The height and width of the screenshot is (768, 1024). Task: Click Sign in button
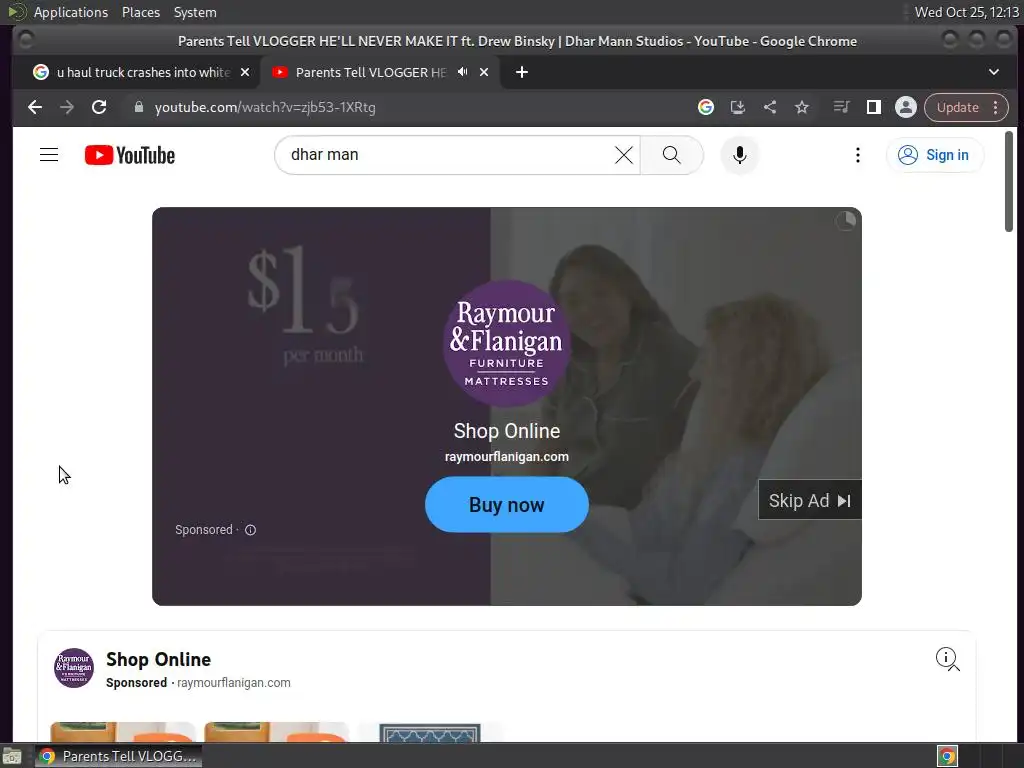click(x=935, y=155)
